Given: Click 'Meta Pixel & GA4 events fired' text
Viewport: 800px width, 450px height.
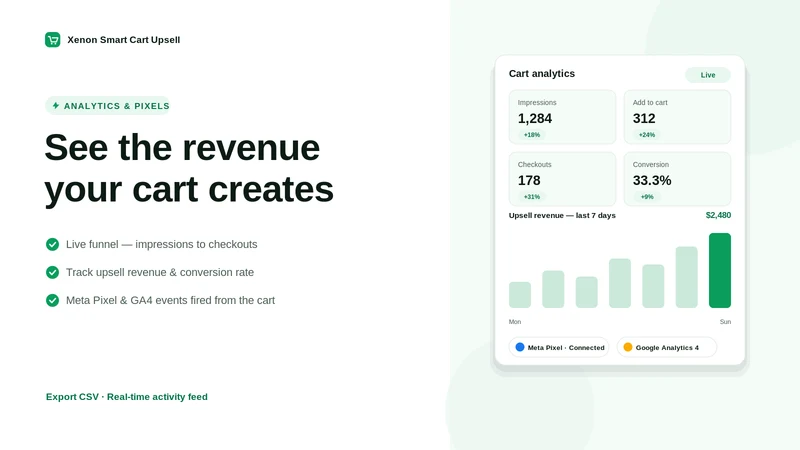Looking at the screenshot, I should 139,301.
